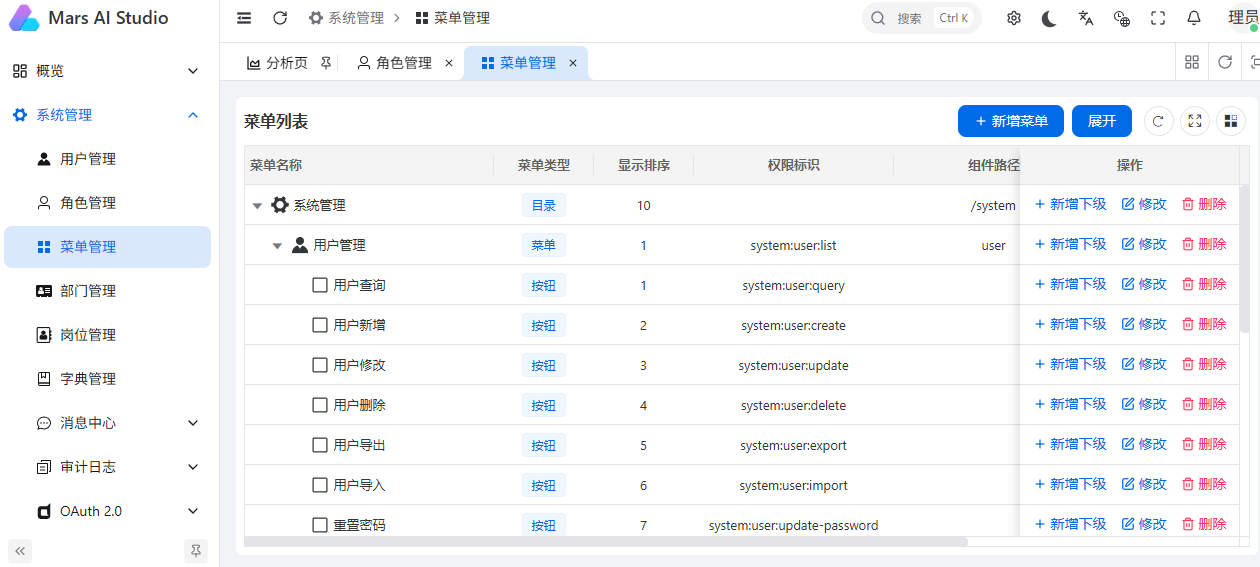Collapse the sidebar with double-chevron icon
The height and width of the screenshot is (567, 1260).
[20, 550]
